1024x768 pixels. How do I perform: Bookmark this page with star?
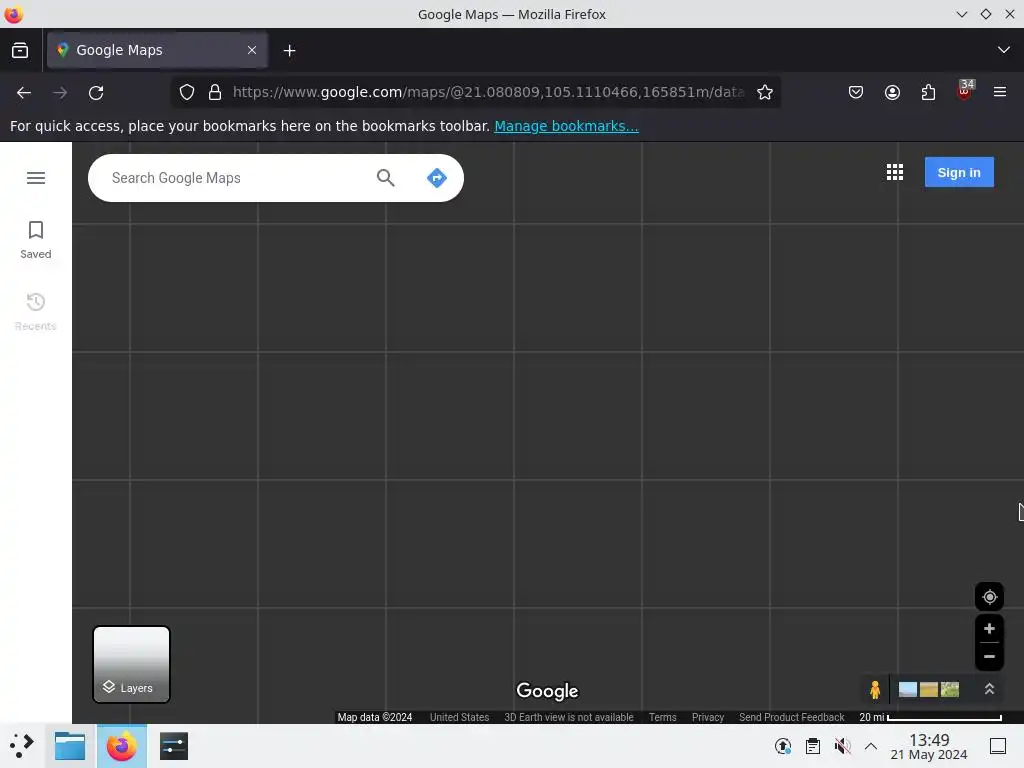[x=765, y=93]
